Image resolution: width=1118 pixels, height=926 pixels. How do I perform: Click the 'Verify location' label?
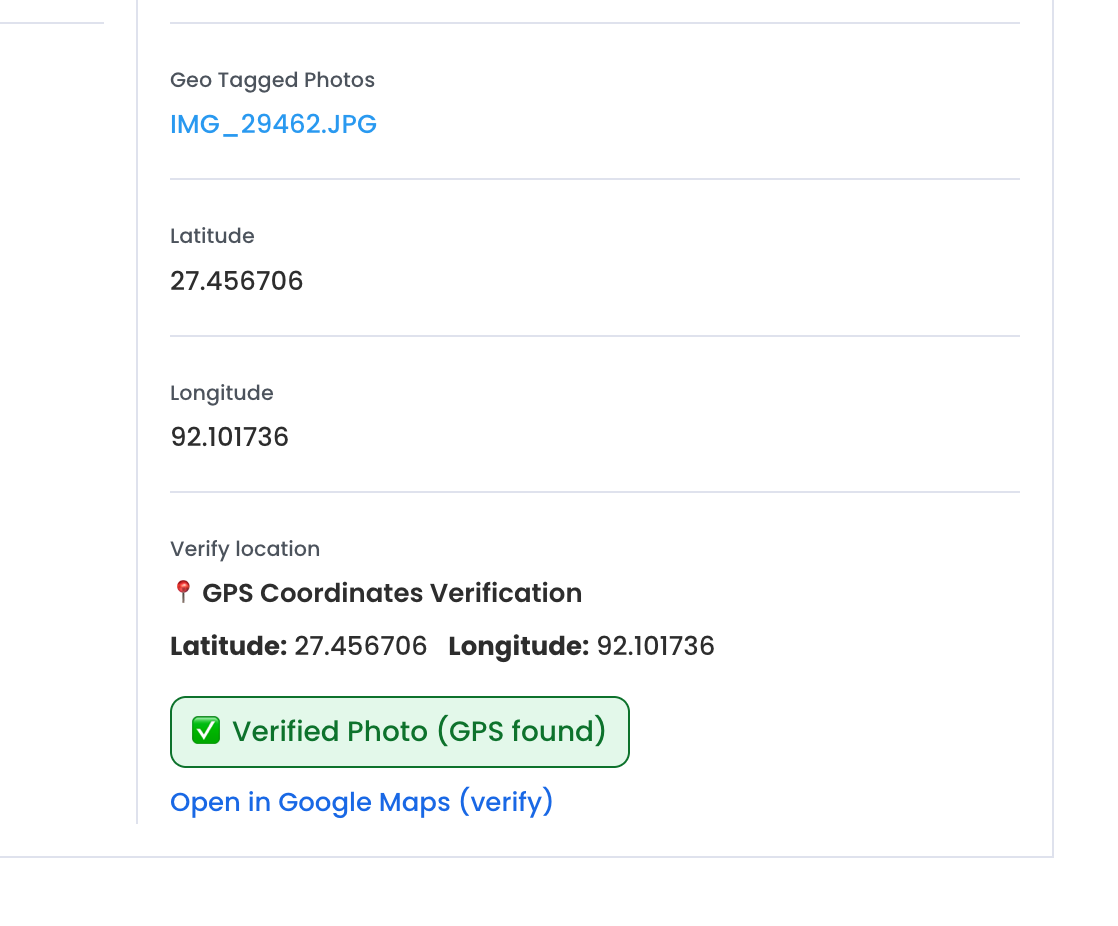(245, 549)
